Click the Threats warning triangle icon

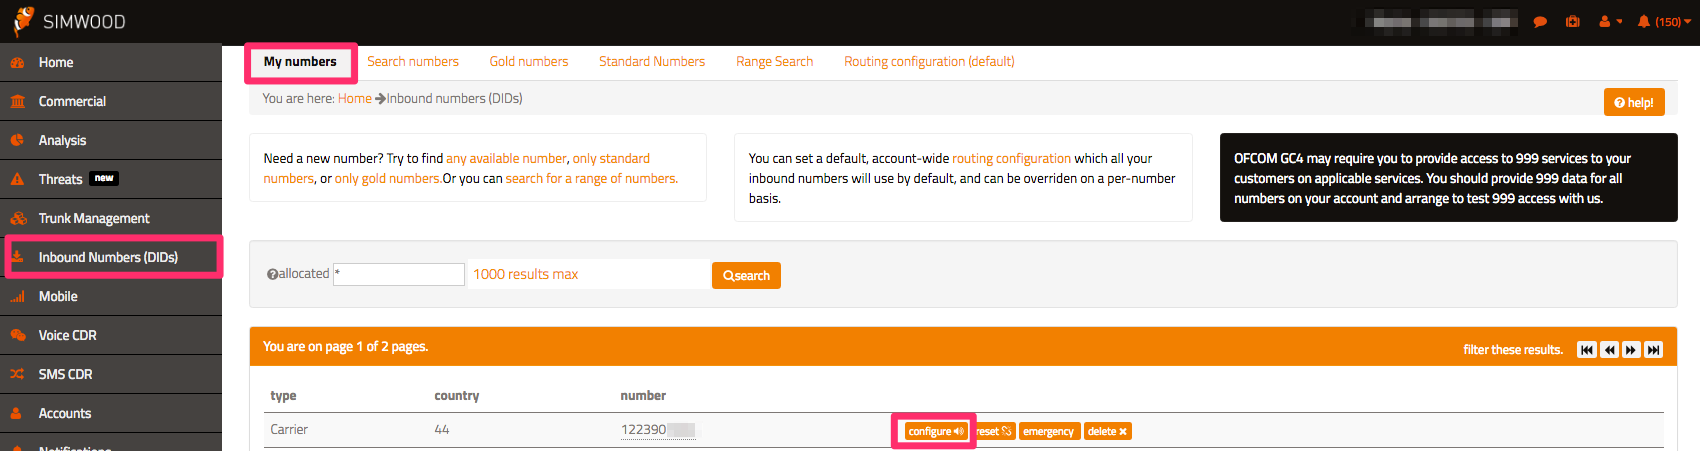pyautogui.click(x=17, y=179)
